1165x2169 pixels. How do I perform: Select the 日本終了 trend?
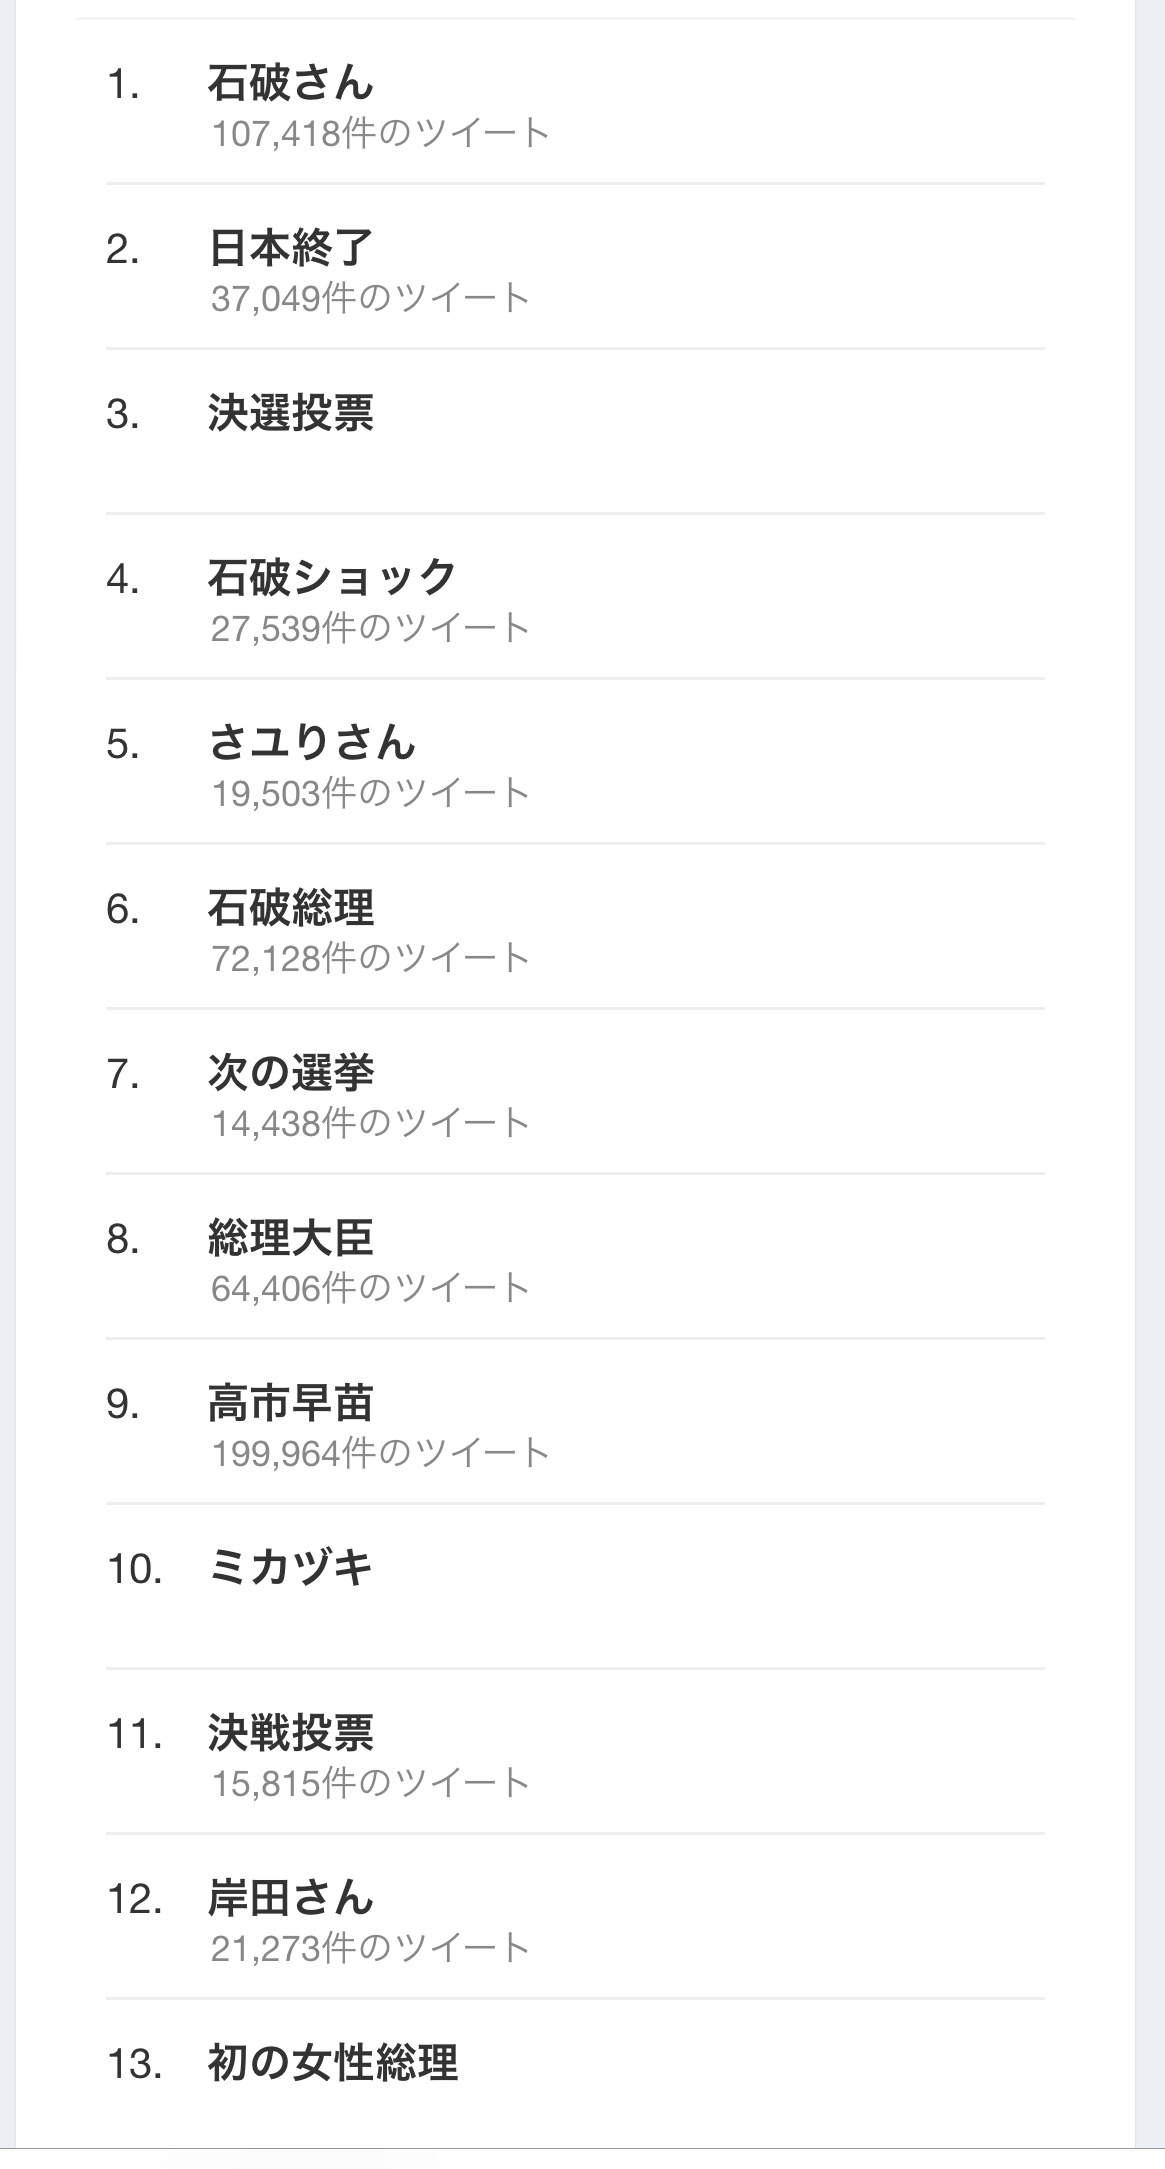coord(290,248)
